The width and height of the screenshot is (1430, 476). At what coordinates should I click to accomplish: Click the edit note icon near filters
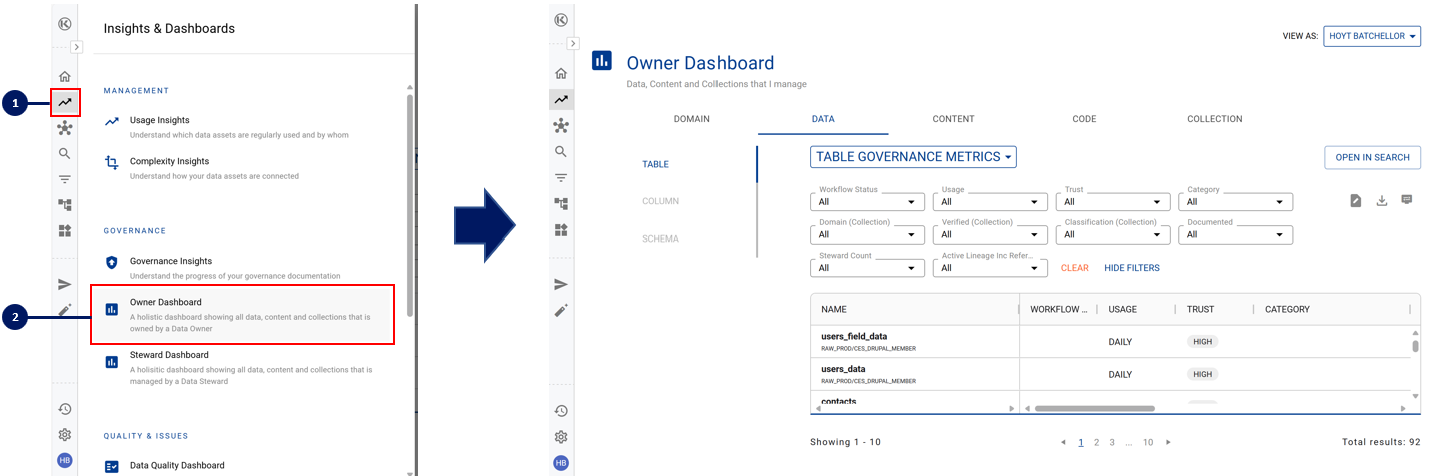(x=1355, y=201)
